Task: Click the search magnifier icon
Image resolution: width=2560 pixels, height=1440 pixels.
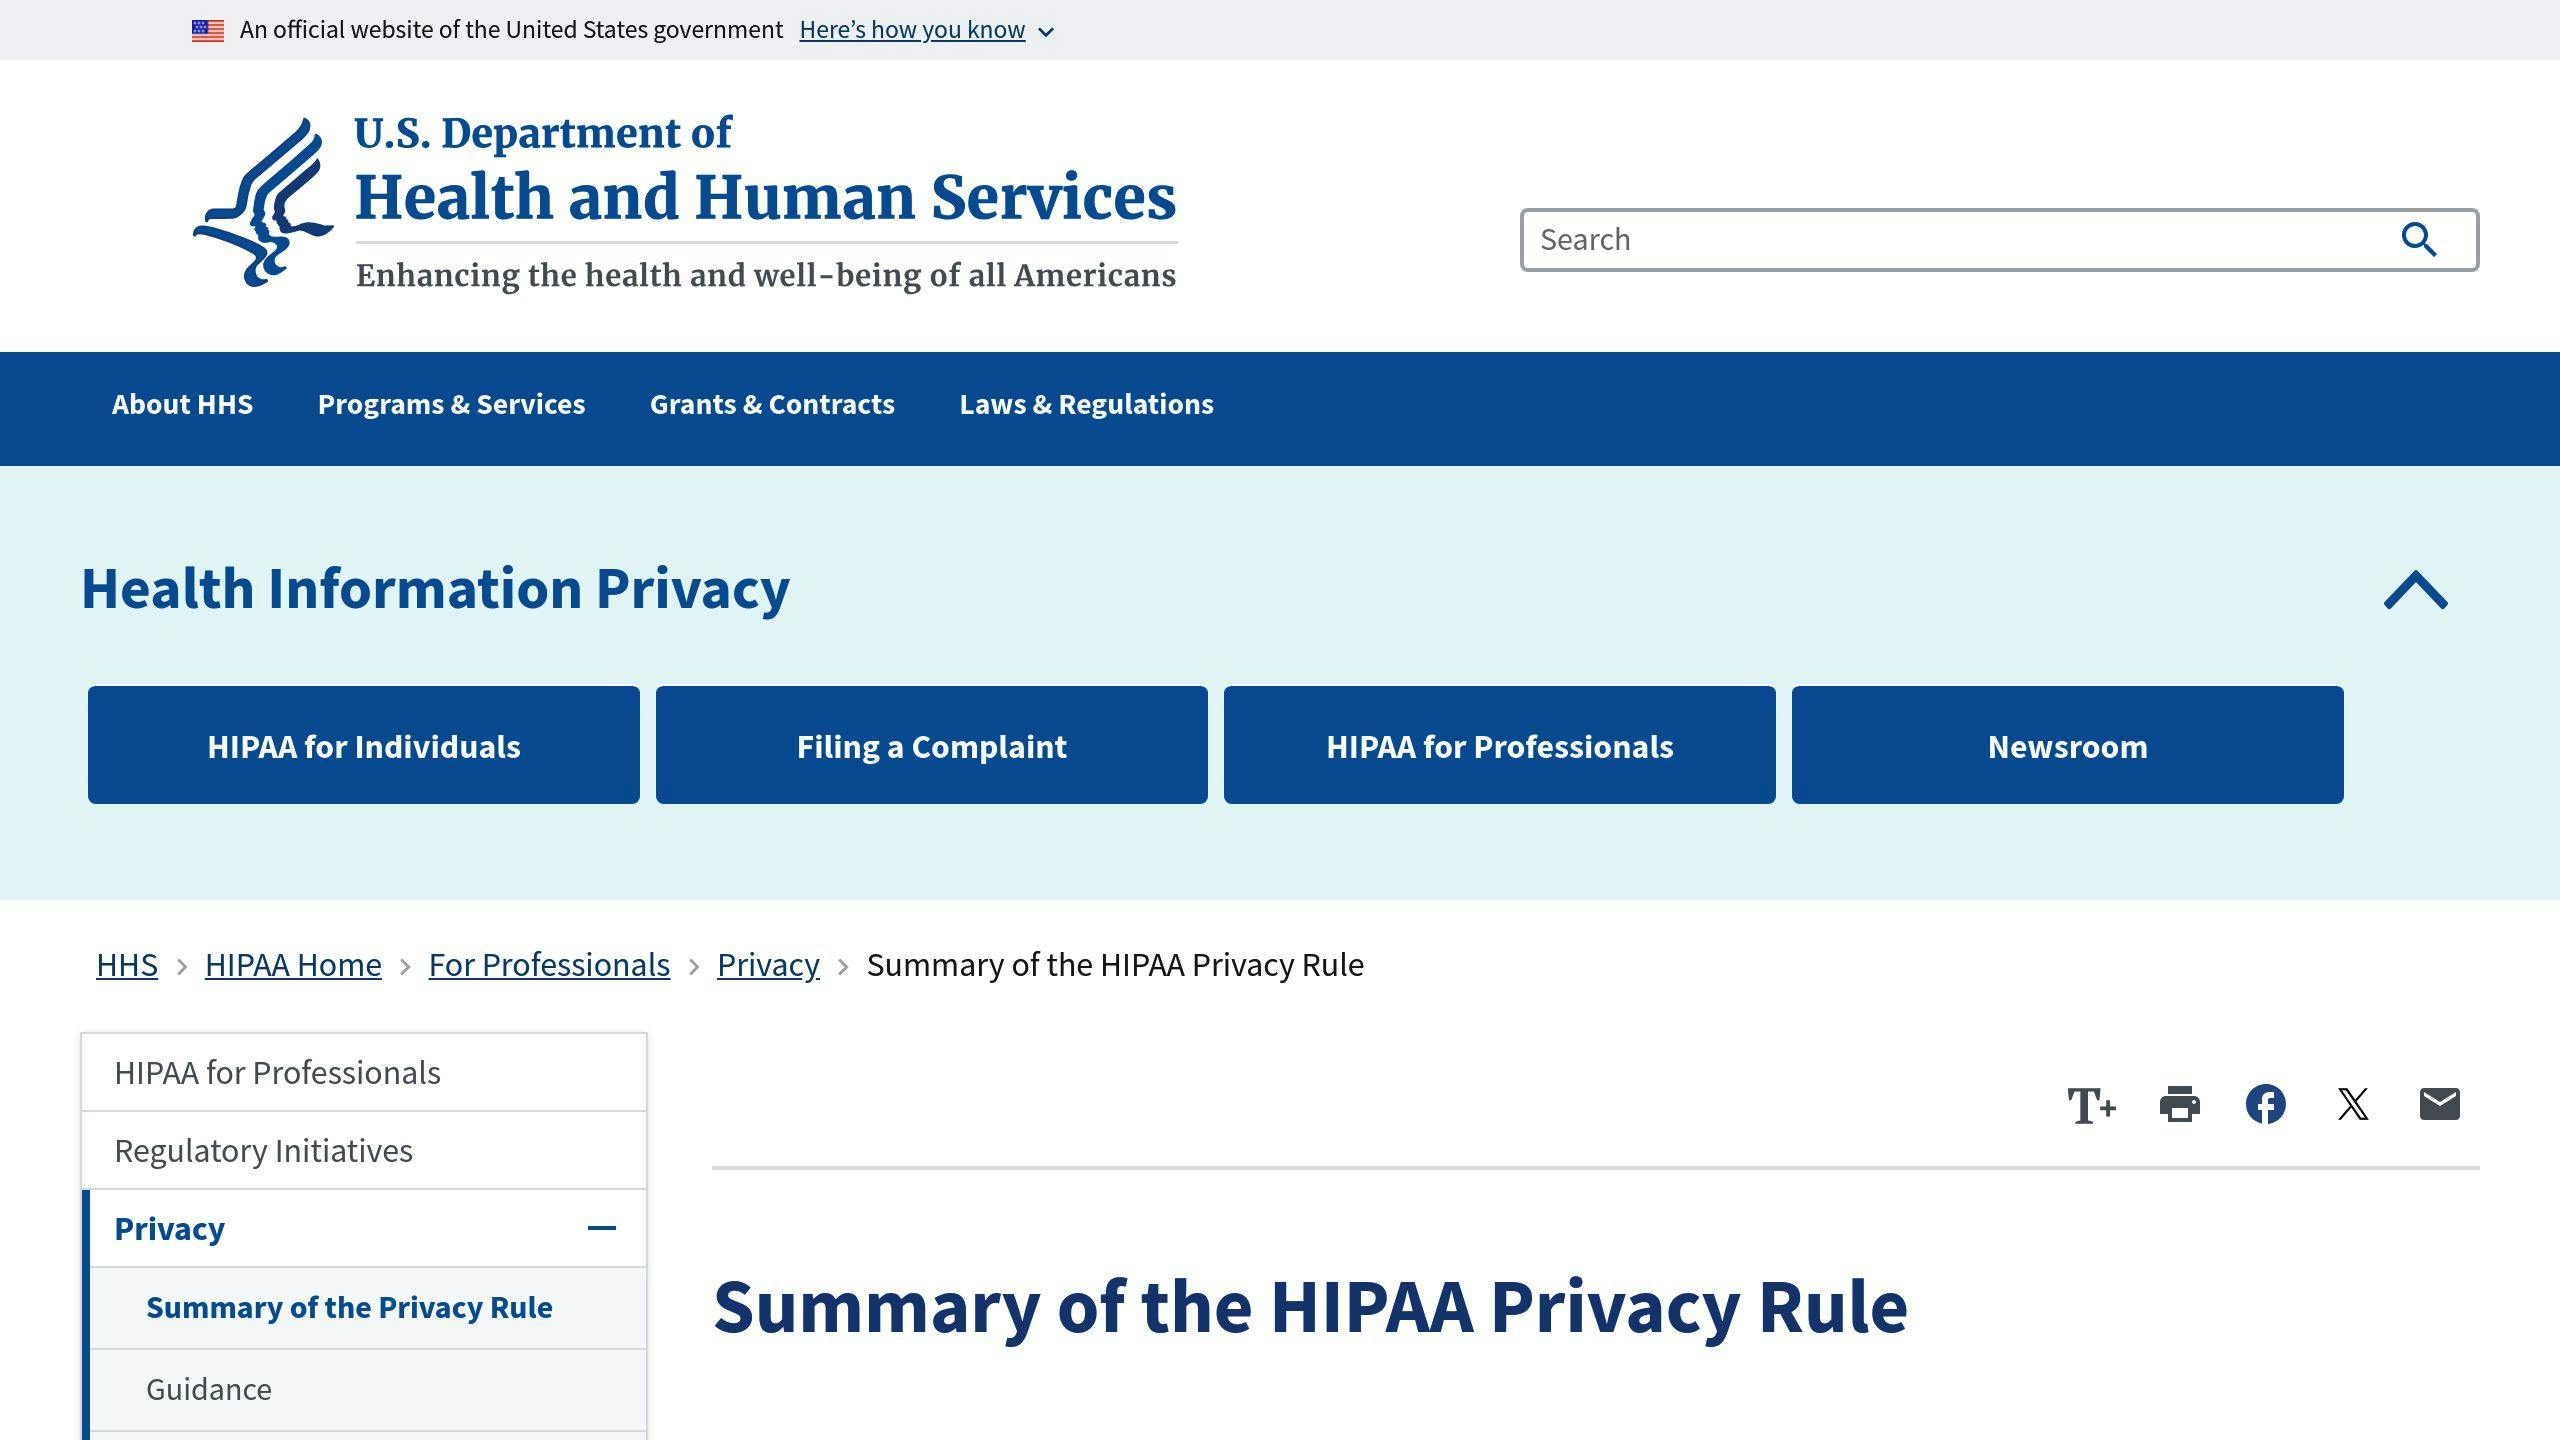Action: point(2419,240)
